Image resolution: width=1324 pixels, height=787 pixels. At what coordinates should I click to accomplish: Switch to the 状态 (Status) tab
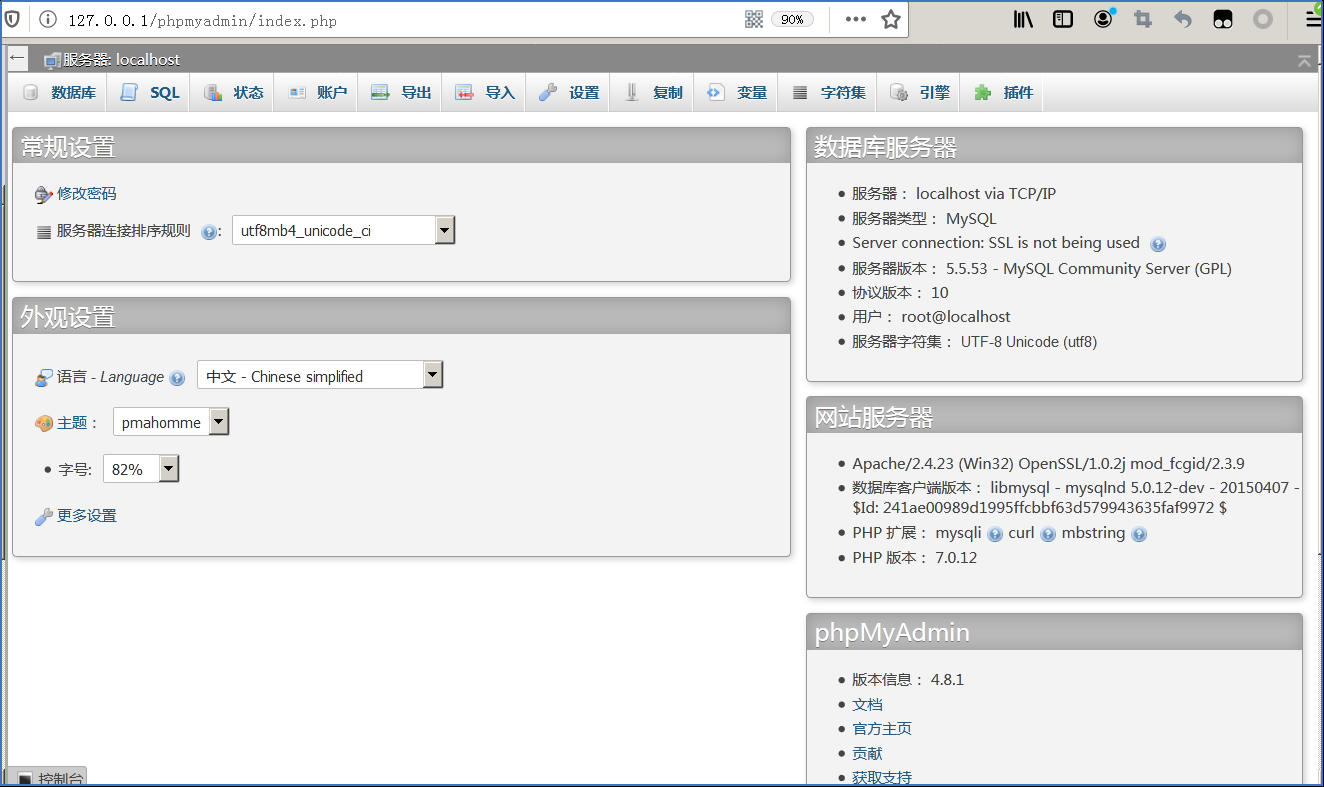click(234, 92)
